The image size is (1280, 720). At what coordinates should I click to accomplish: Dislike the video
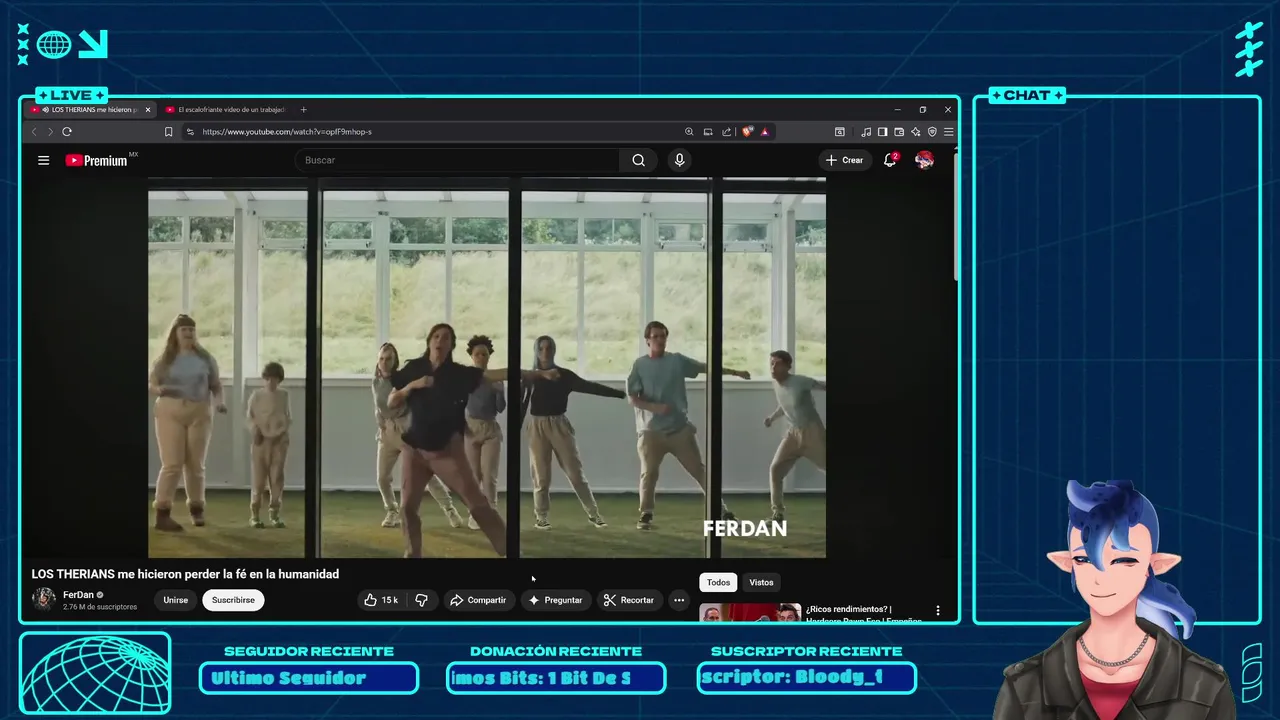(421, 600)
